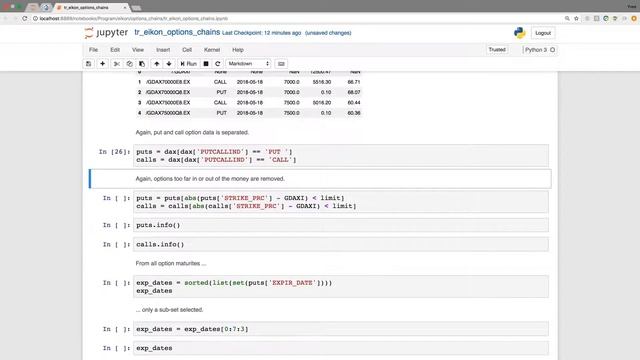The height and width of the screenshot is (360, 640).
Task: Click /GDAX75000Q8.EX table cell
Action: 168,113
